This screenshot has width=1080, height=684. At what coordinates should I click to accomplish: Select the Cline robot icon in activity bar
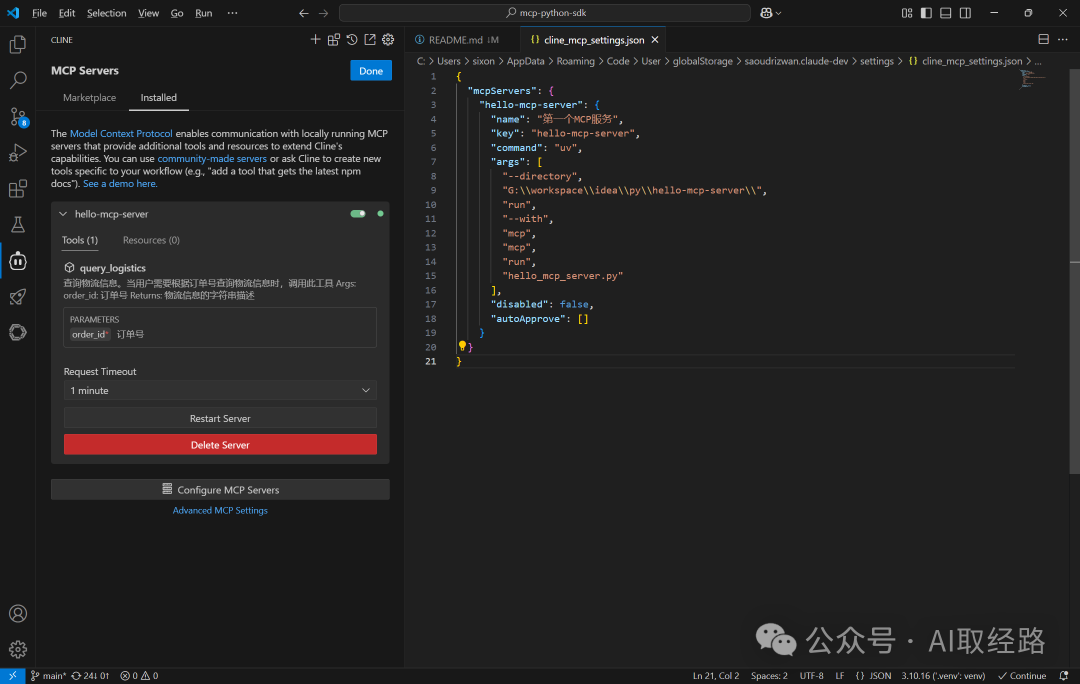point(18,261)
